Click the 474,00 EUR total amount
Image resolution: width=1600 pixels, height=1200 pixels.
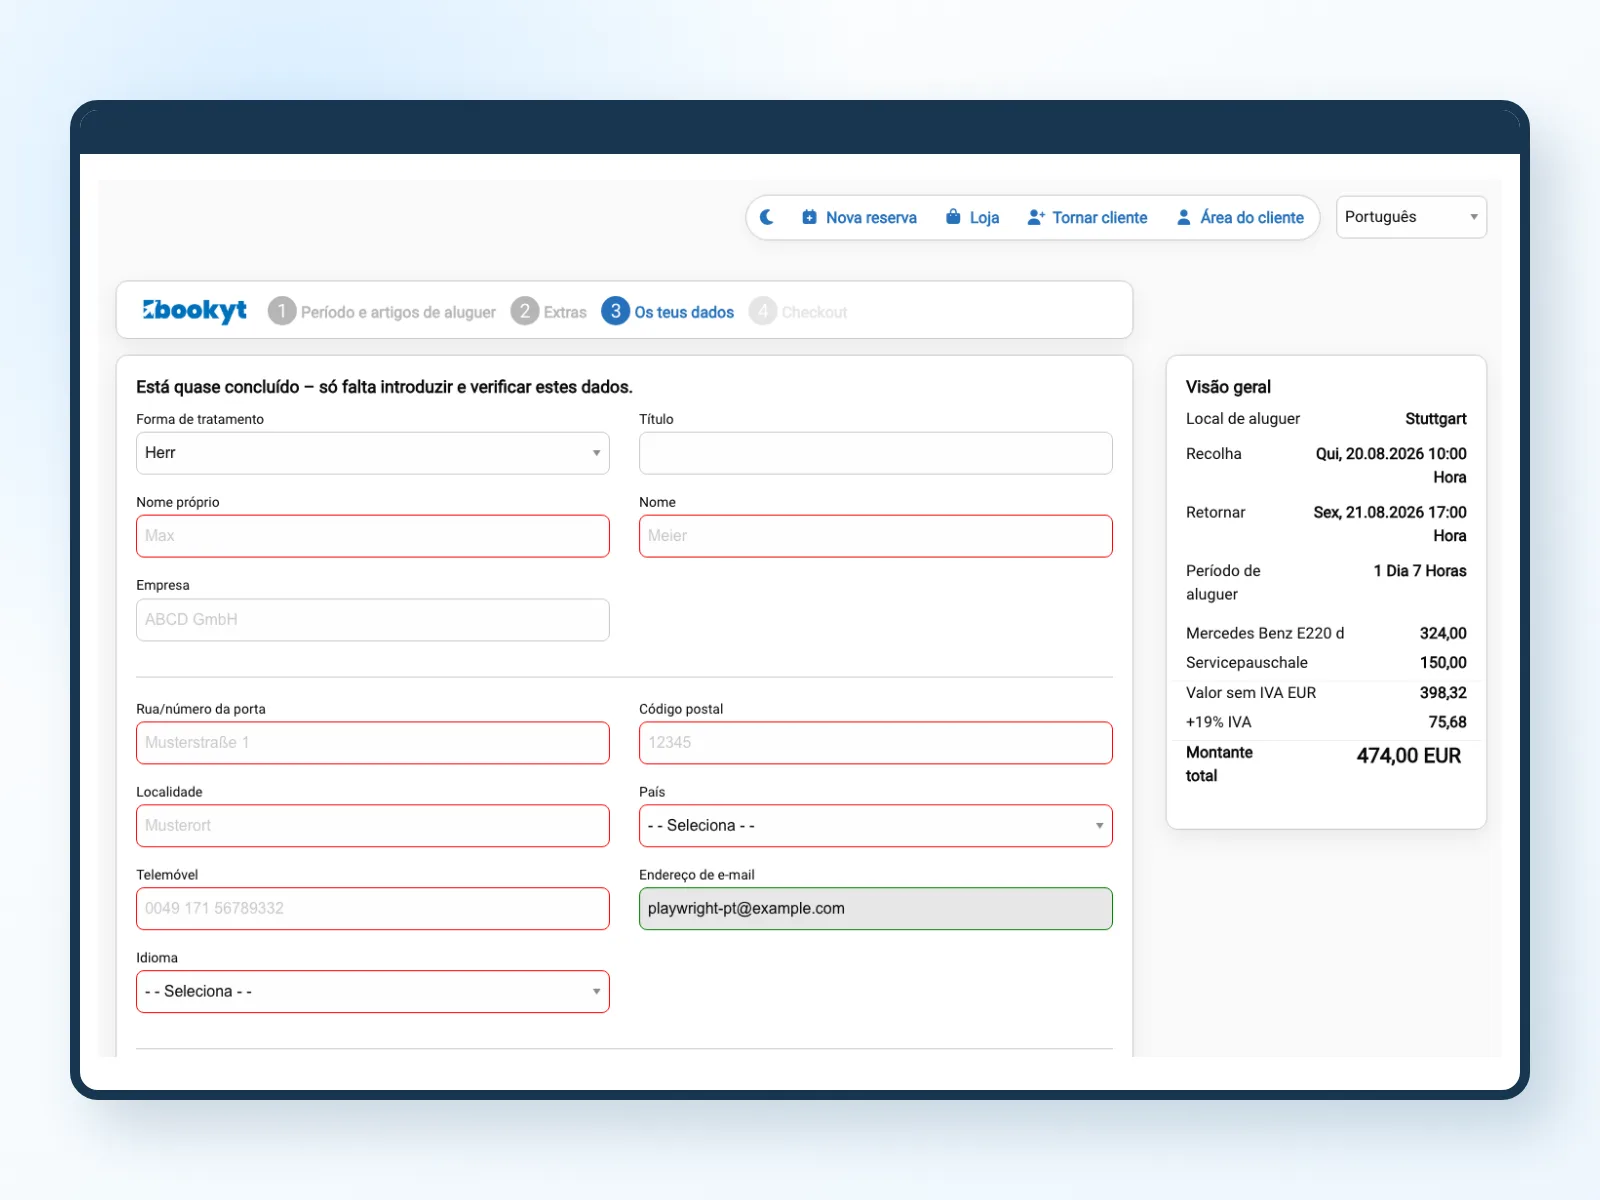pos(1408,756)
